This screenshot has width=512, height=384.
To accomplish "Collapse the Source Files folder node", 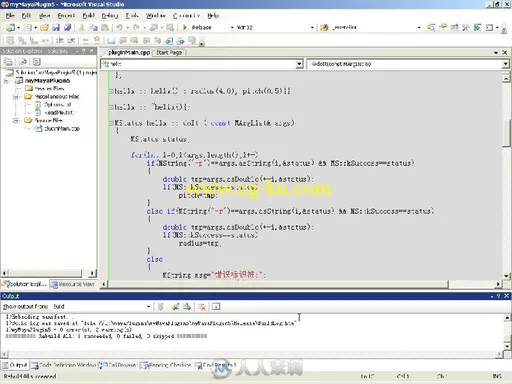I will 16,120.
